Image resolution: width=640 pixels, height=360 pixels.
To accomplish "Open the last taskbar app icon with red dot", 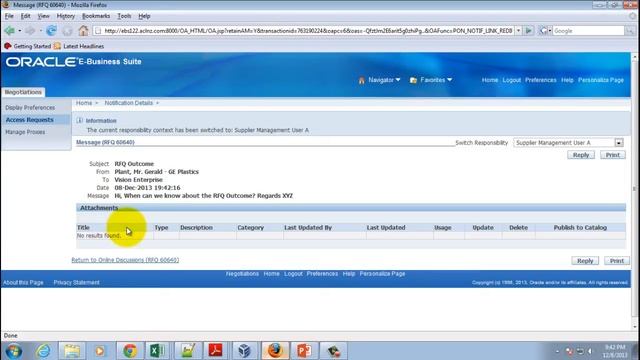I will point(333,351).
